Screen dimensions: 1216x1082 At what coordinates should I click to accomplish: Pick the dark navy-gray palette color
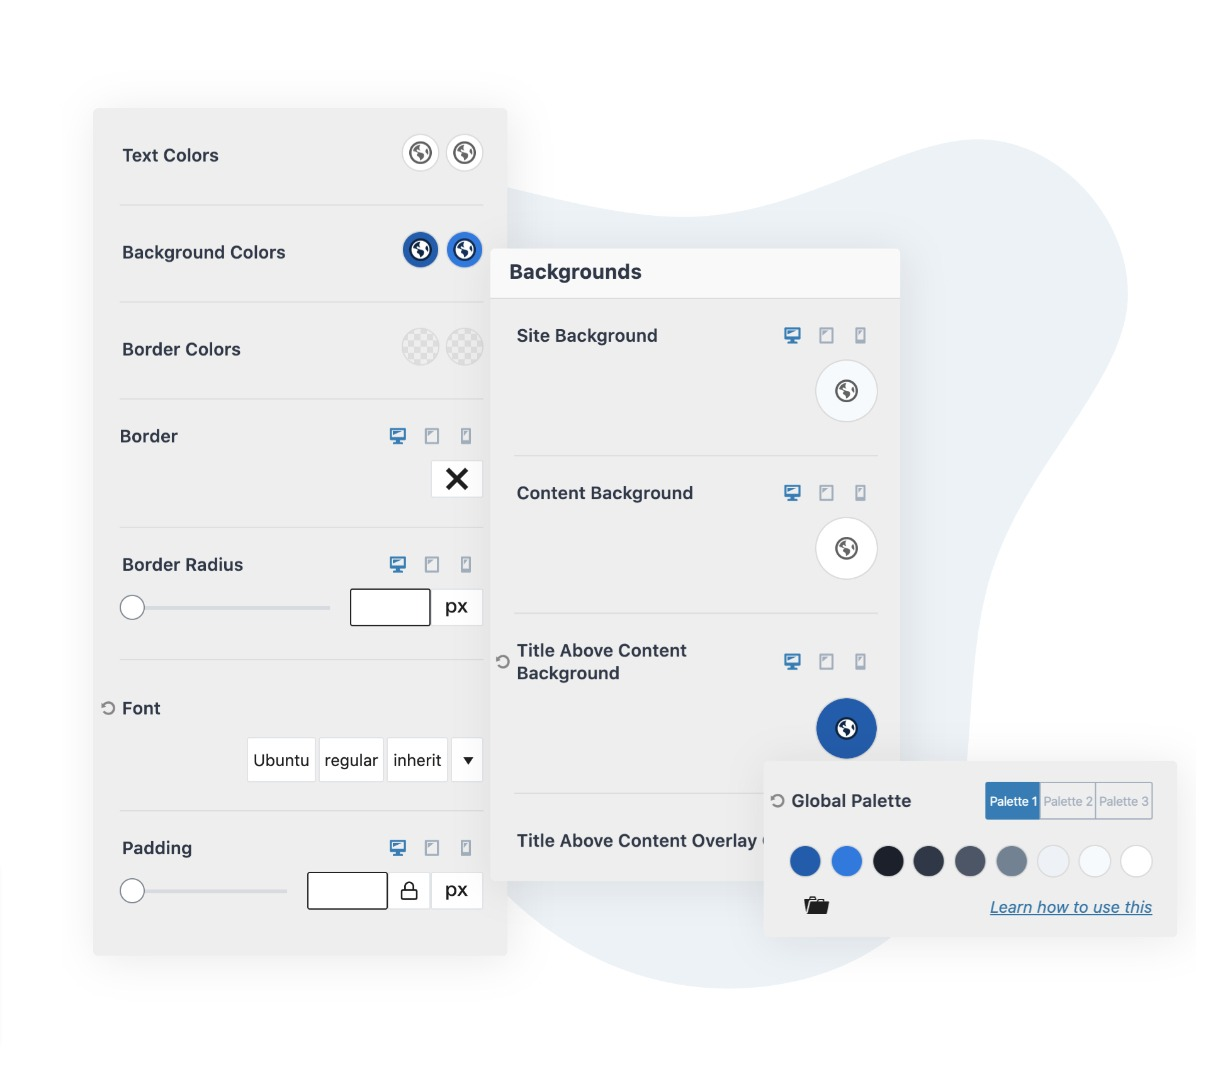click(x=929, y=861)
